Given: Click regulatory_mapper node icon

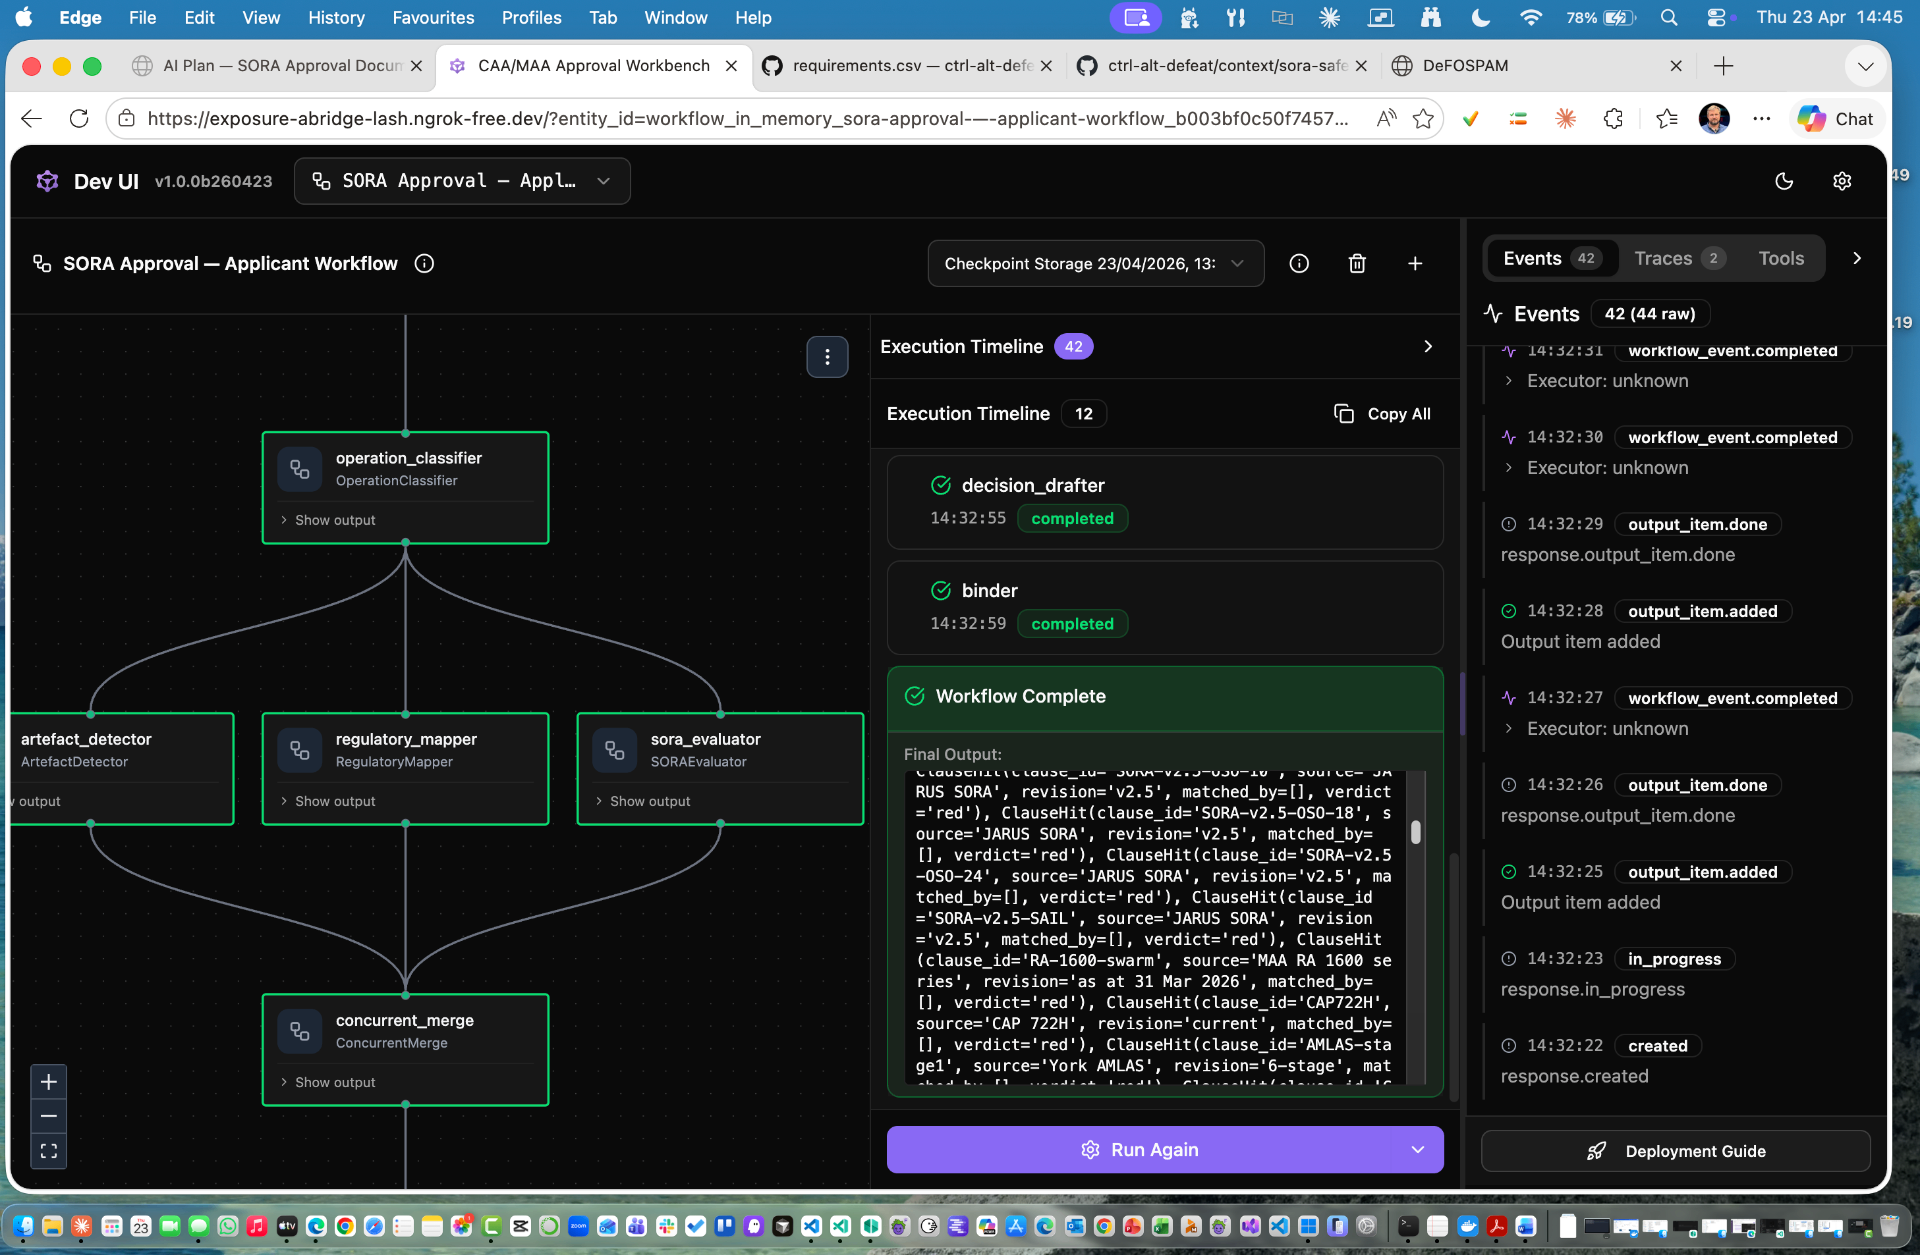Looking at the screenshot, I should coord(300,750).
